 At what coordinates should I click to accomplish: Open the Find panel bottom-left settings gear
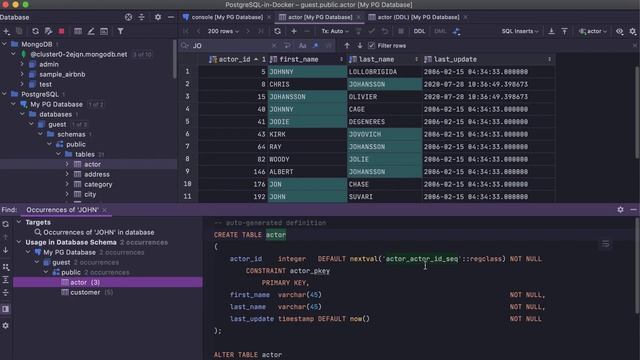(x=5, y=326)
